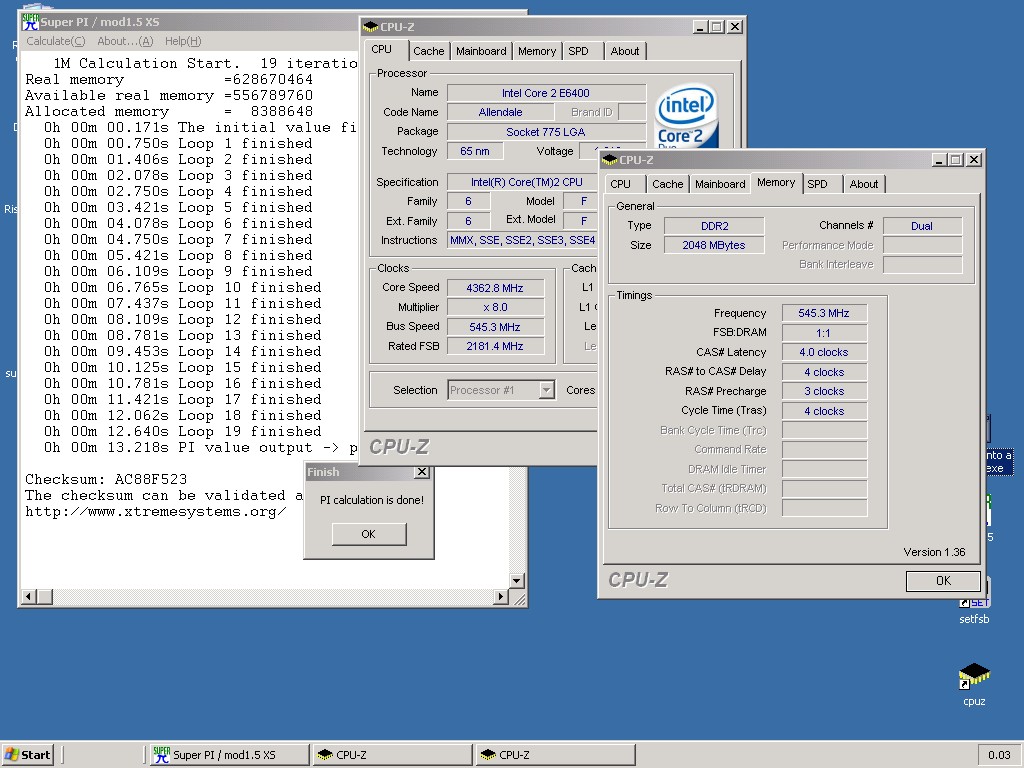Viewport: 1024px width, 768px height.
Task: Click the http://www.xtremesystems.org/ text line
Action: coord(155,511)
